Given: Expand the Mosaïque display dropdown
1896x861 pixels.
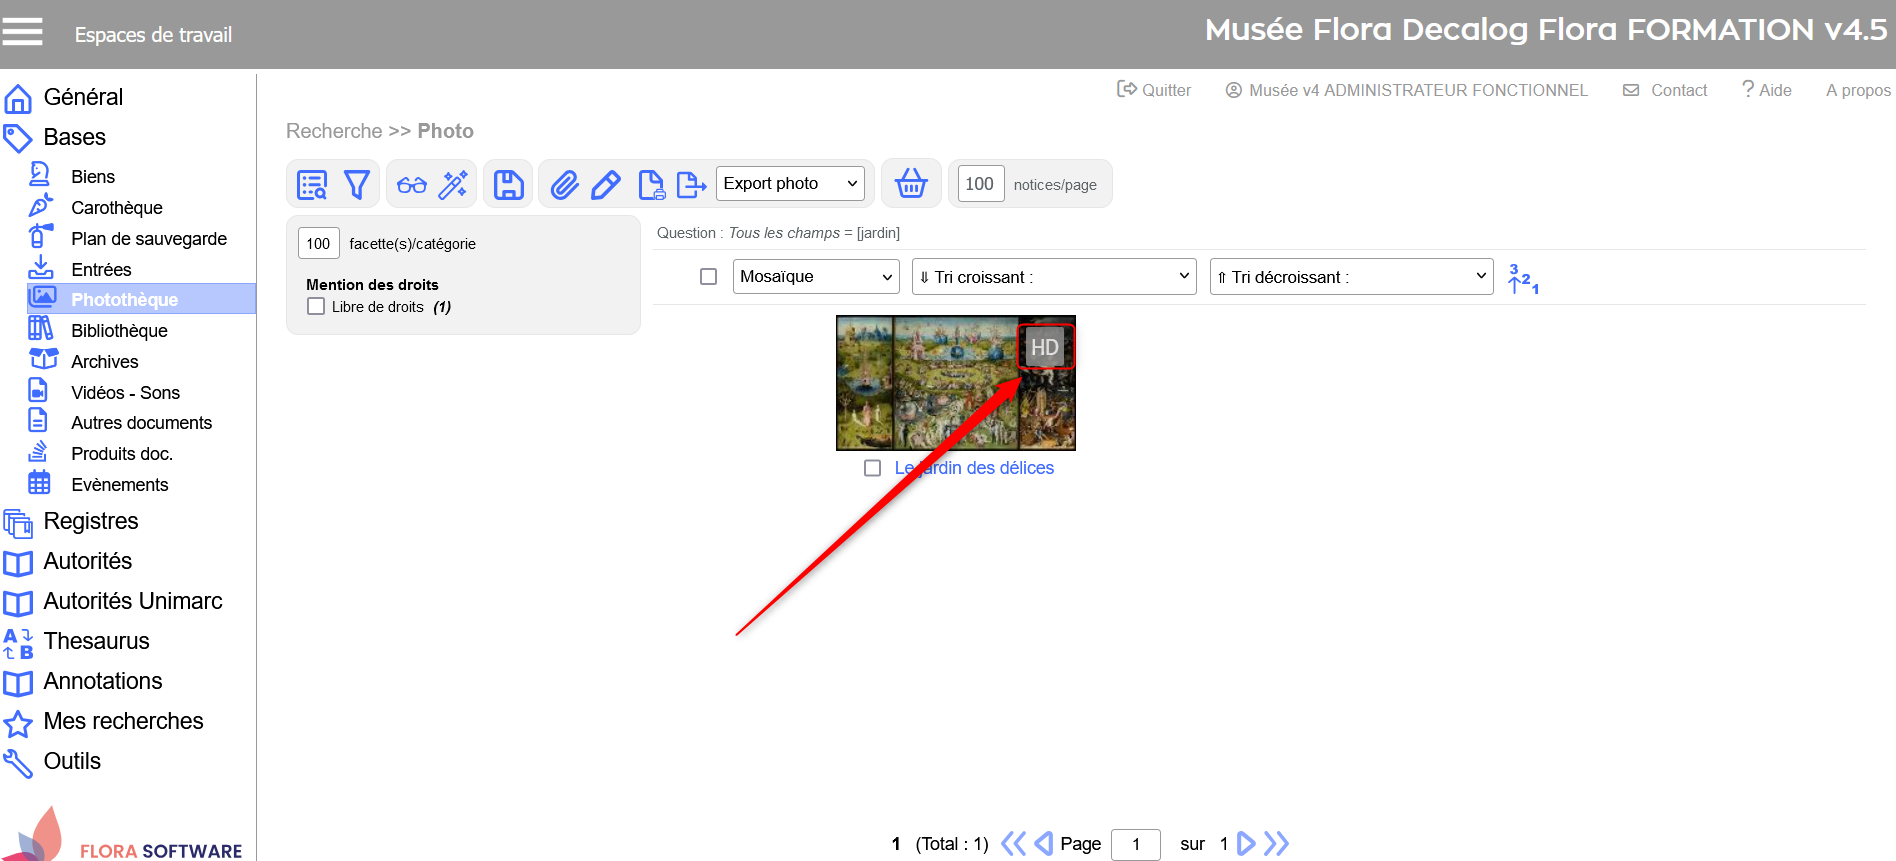Looking at the screenshot, I should tap(816, 277).
